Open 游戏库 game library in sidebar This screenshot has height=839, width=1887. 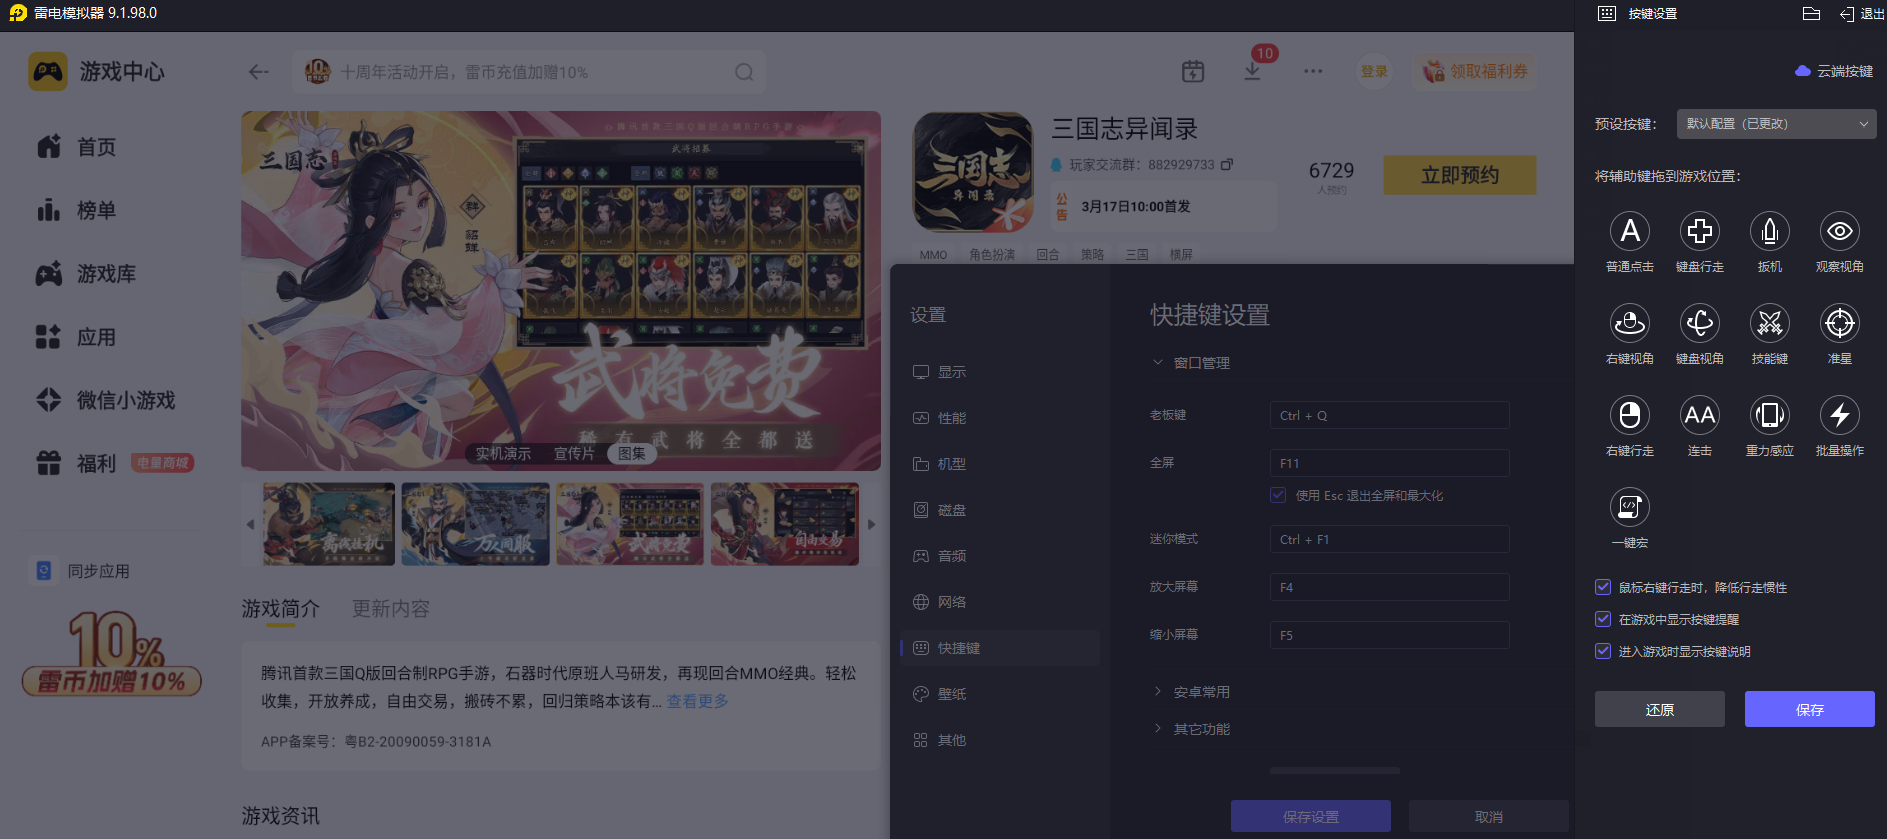pyautogui.click(x=86, y=274)
